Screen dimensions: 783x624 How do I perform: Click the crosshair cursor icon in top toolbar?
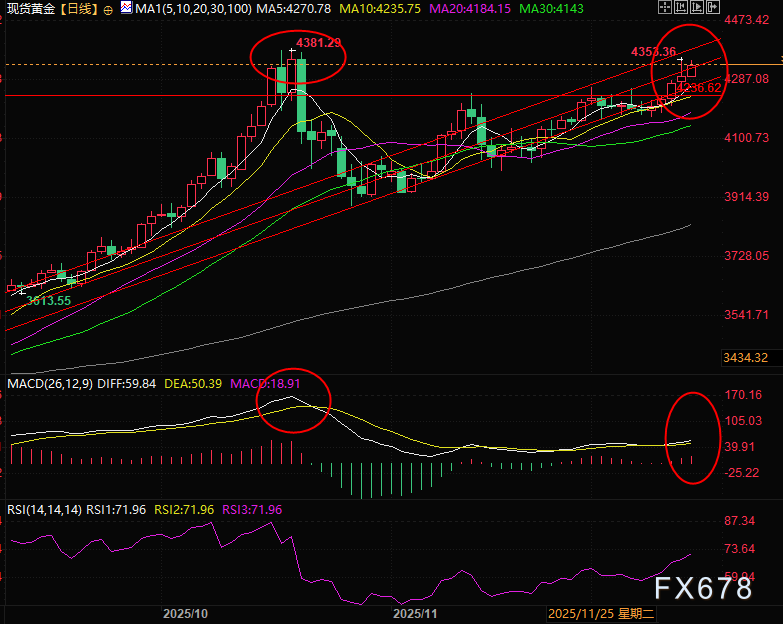click(x=665, y=7)
